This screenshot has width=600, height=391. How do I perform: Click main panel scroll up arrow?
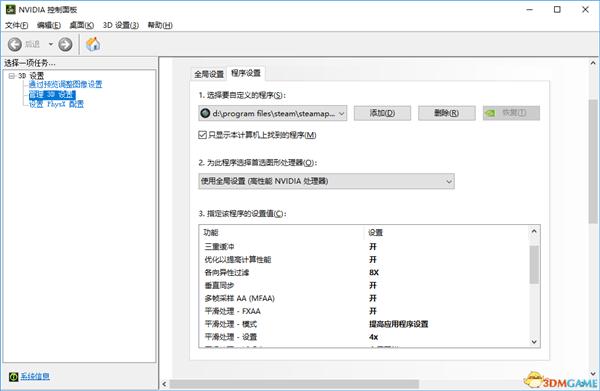(593, 63)
